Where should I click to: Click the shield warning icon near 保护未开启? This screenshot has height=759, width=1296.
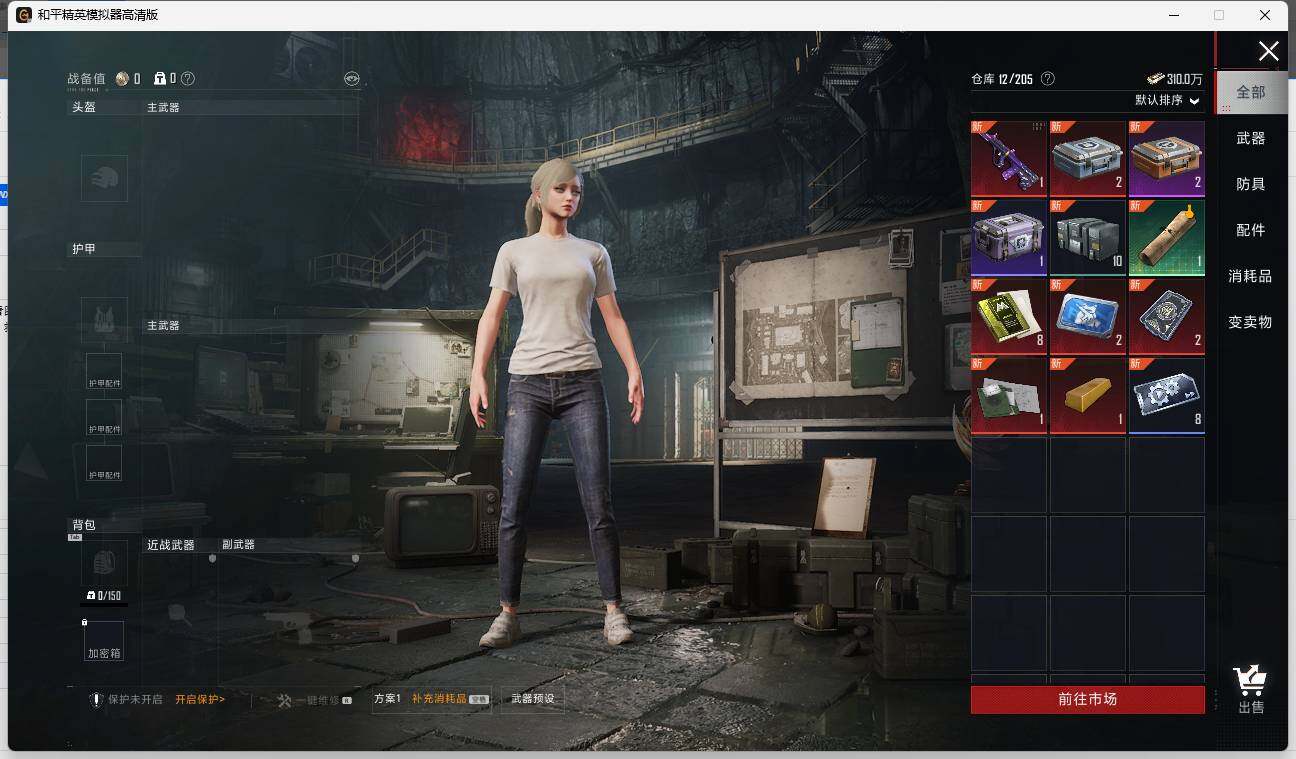97,700
